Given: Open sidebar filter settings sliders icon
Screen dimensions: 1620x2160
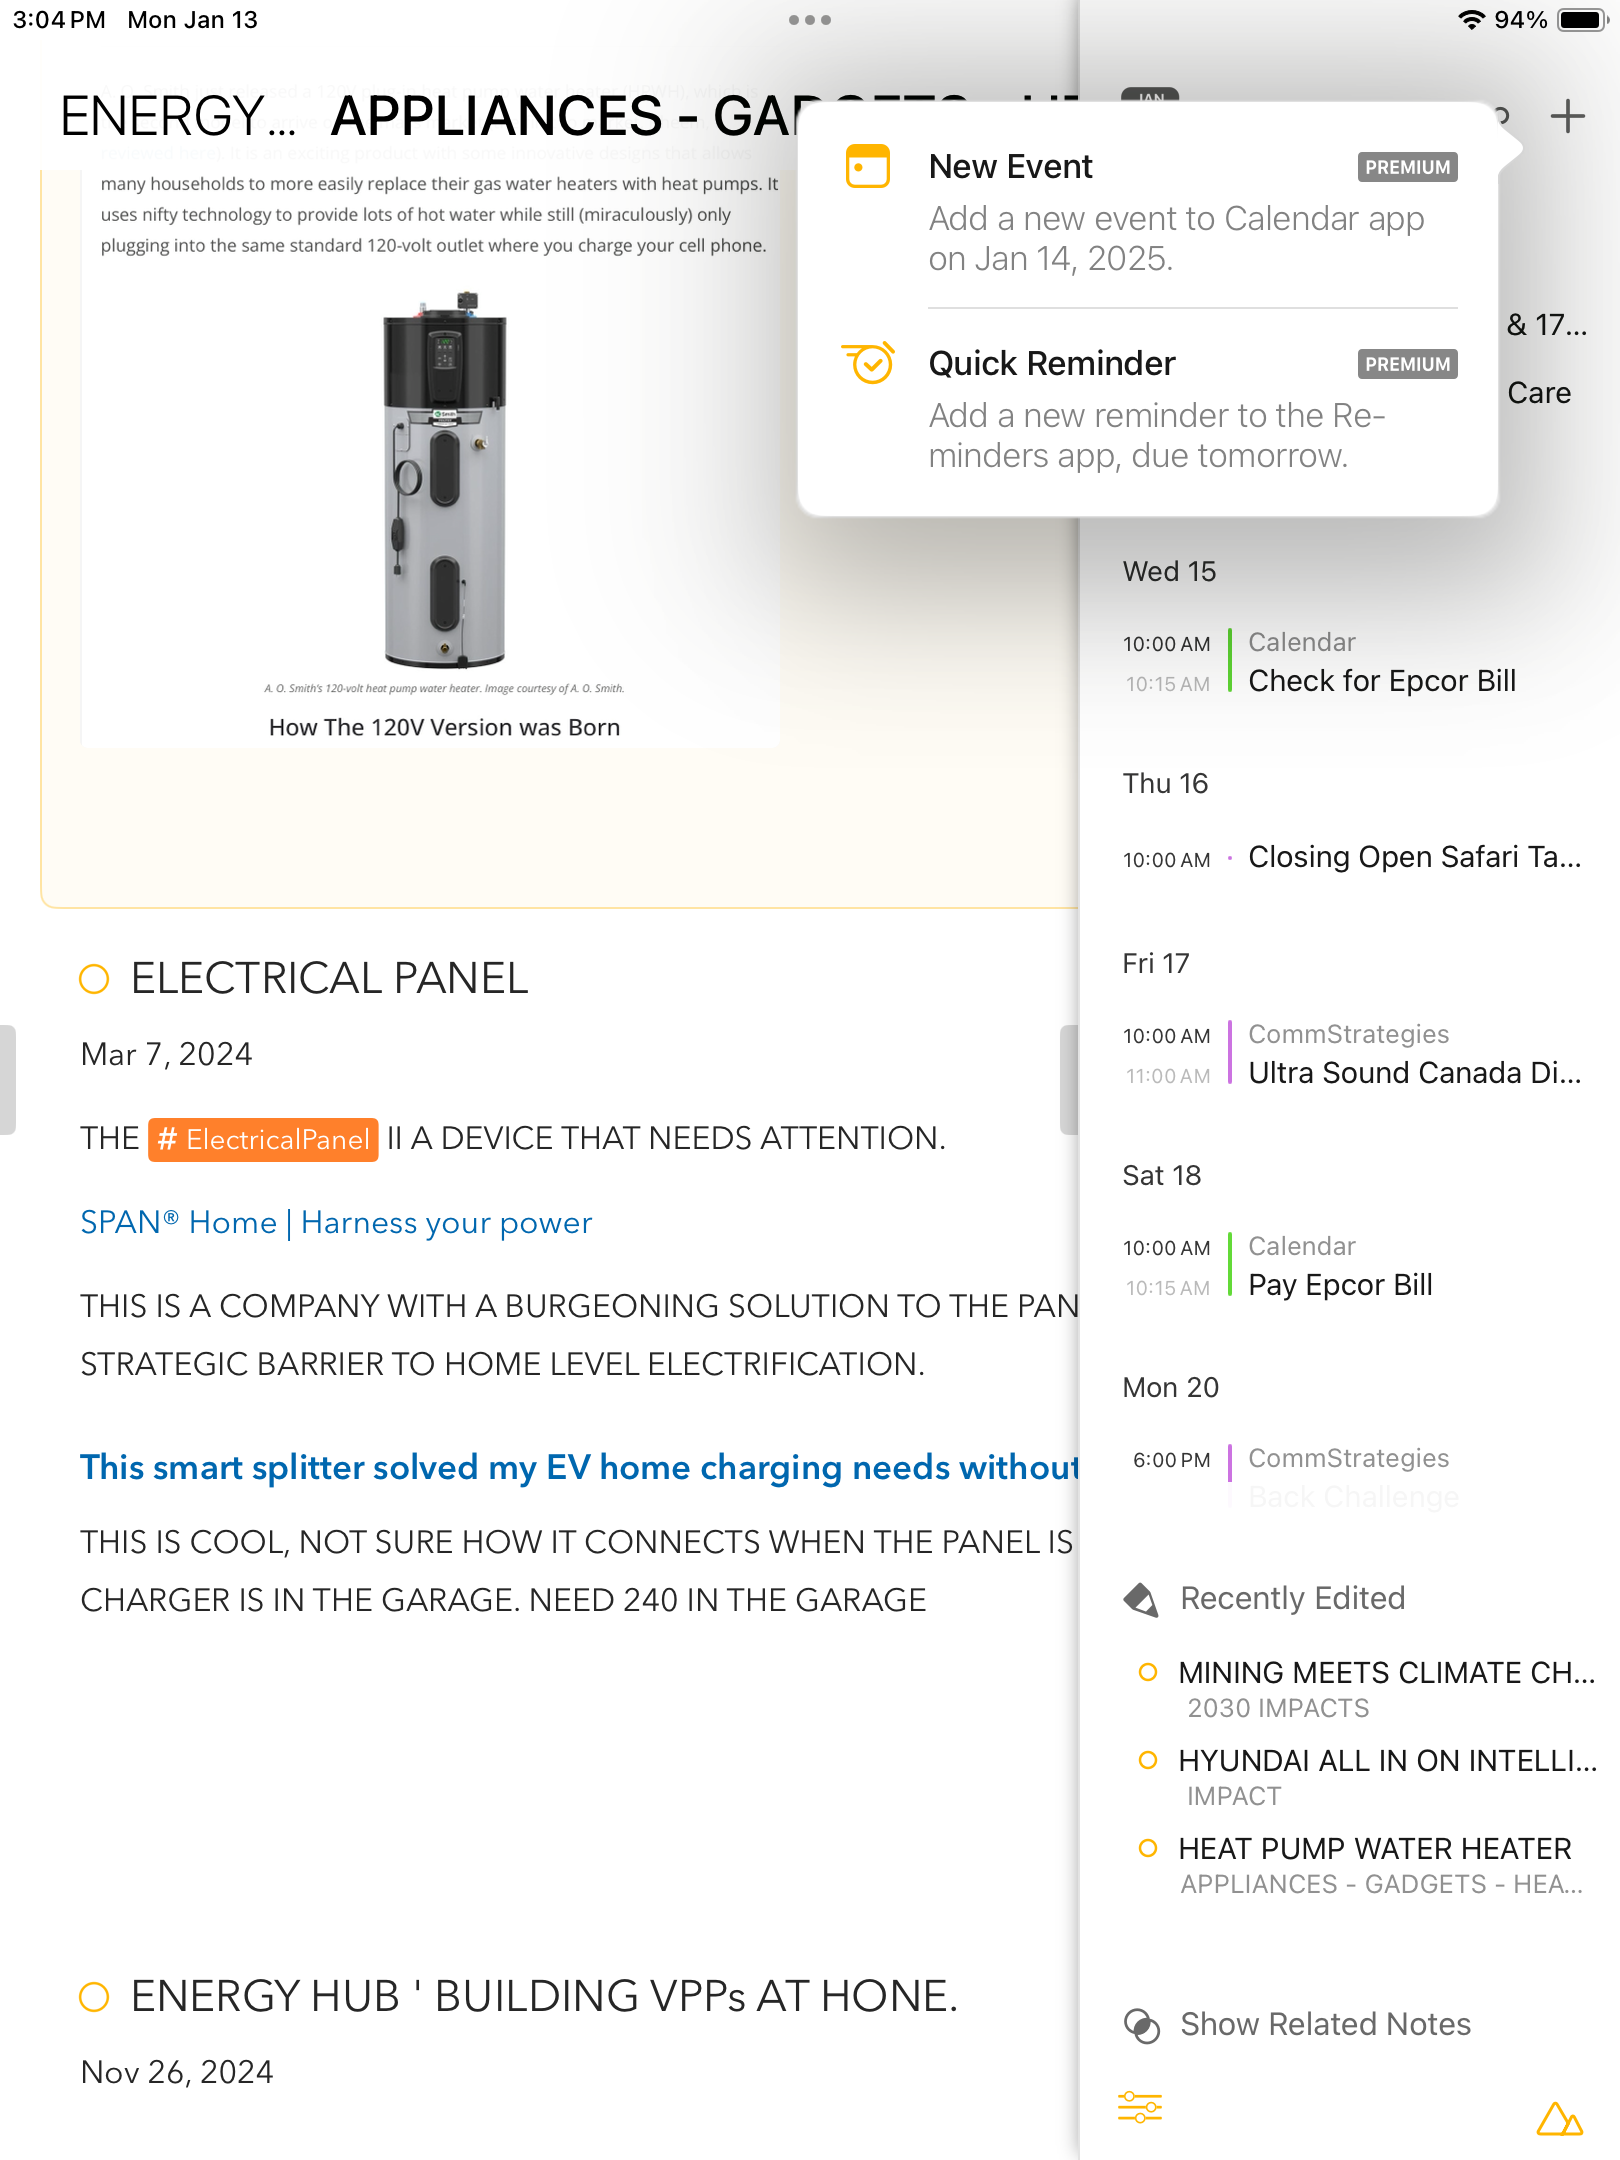Looking at the screenshot, I should click(x=1140, y=2107).
